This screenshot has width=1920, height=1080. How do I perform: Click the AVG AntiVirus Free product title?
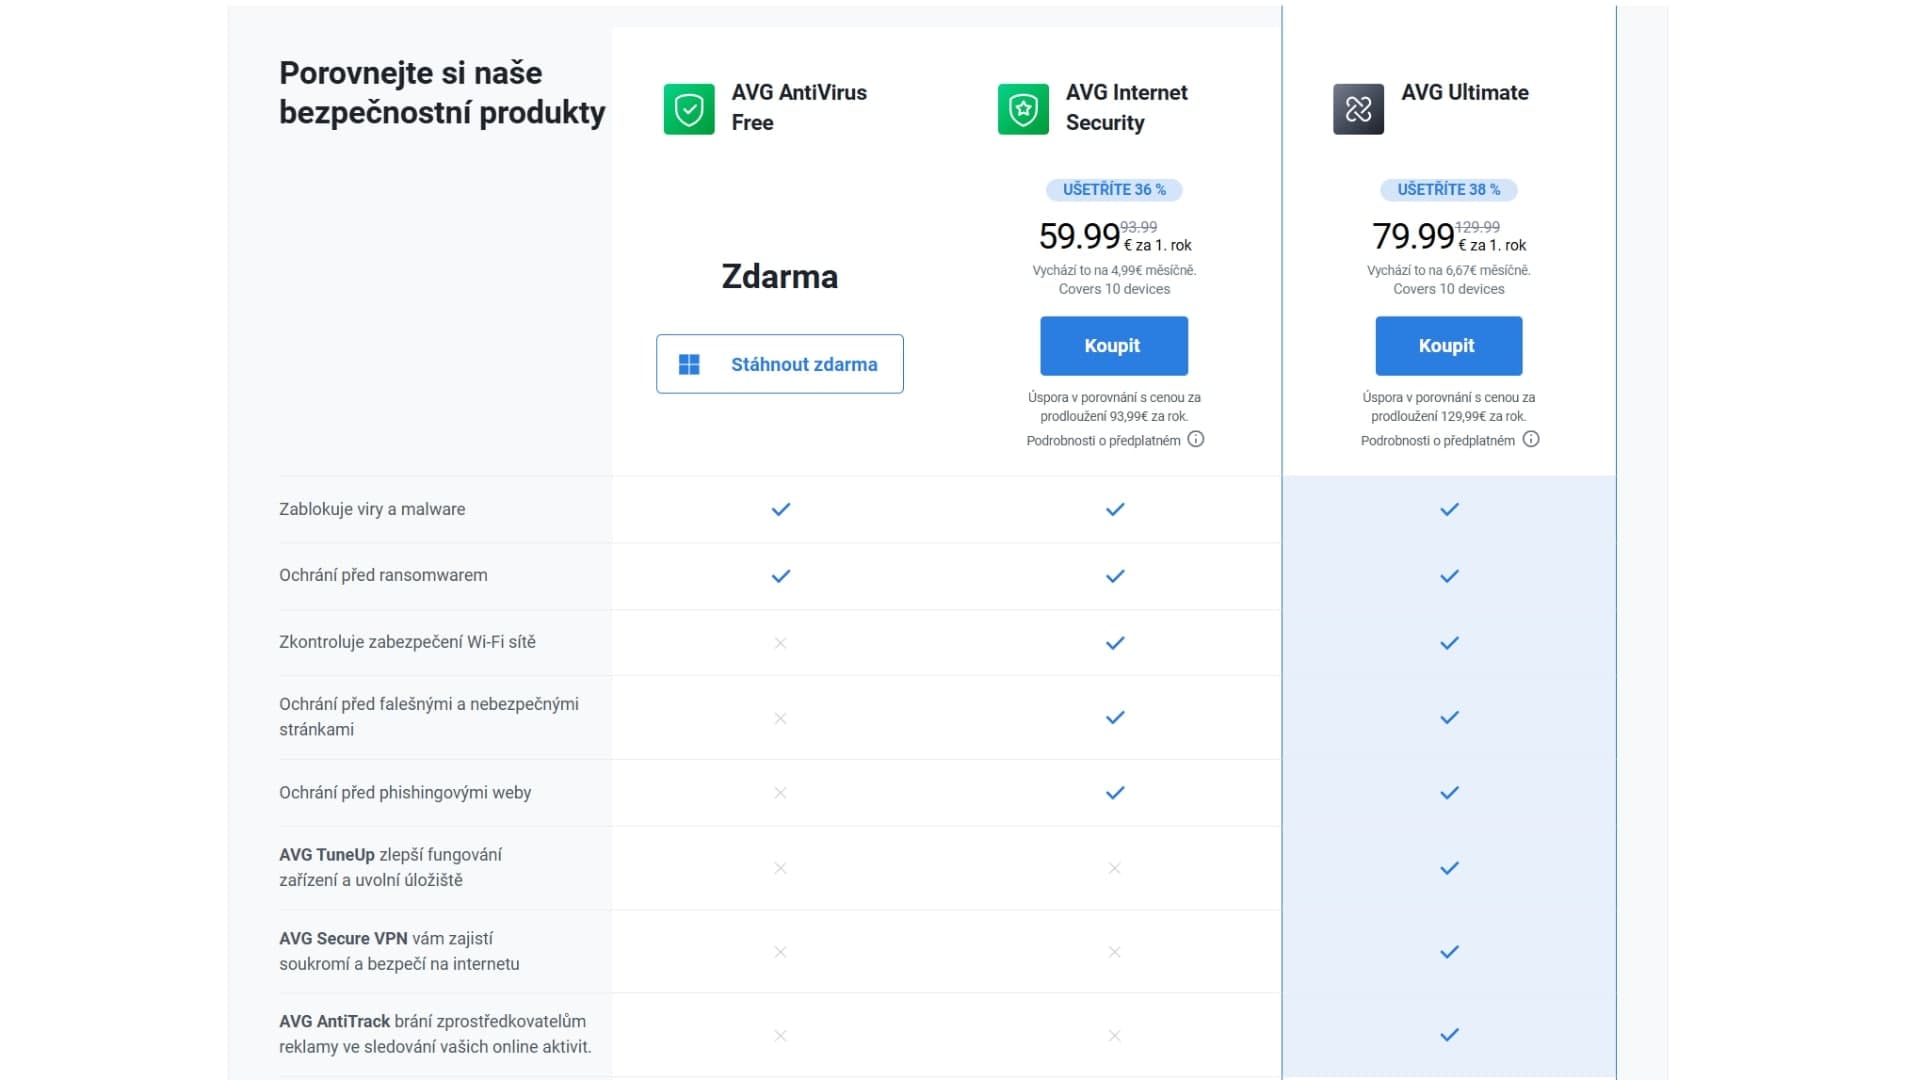[799, 107]
